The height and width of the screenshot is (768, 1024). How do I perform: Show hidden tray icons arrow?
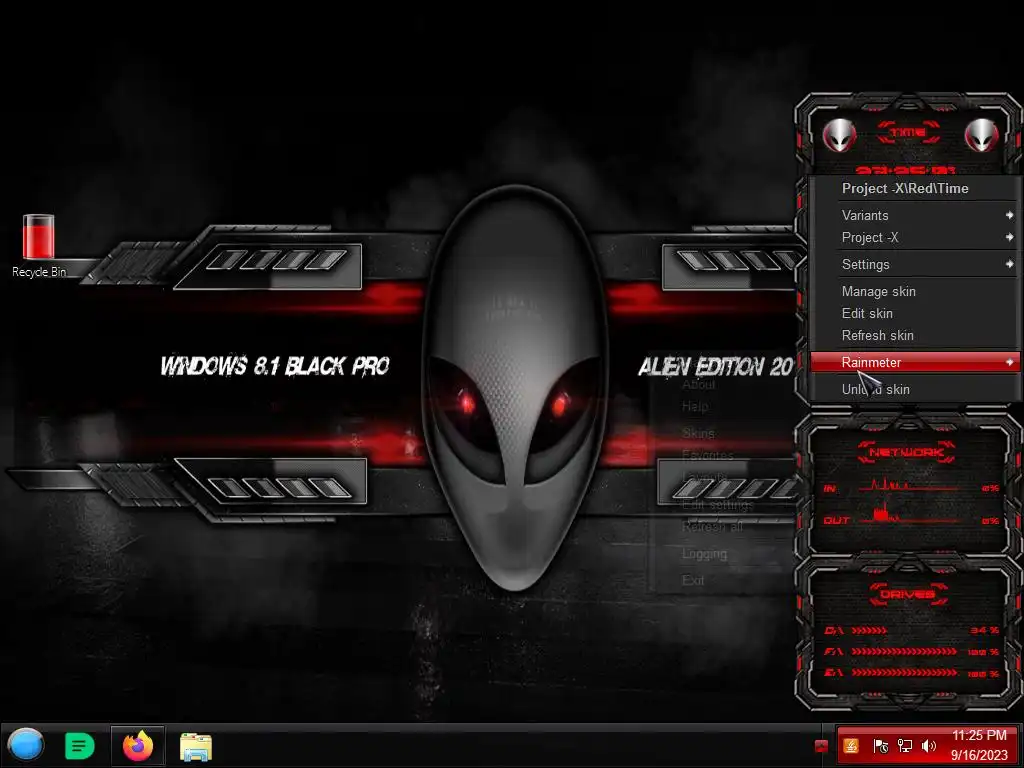click(x=822, y=746)
